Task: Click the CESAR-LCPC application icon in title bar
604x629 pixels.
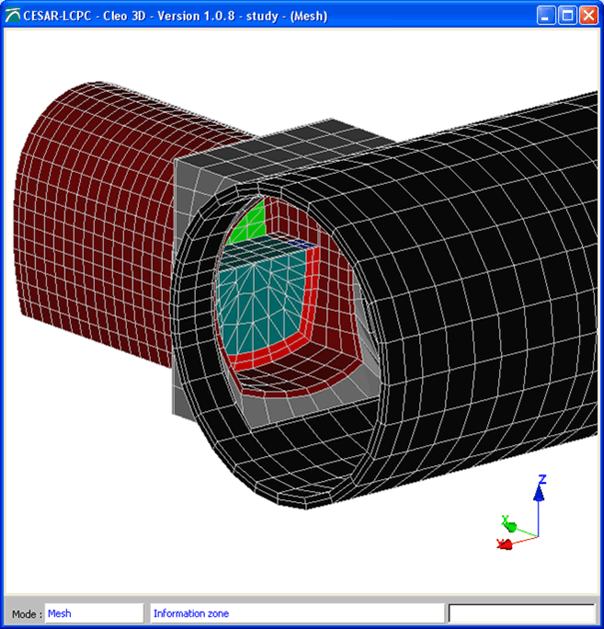Action: [12, 16]
